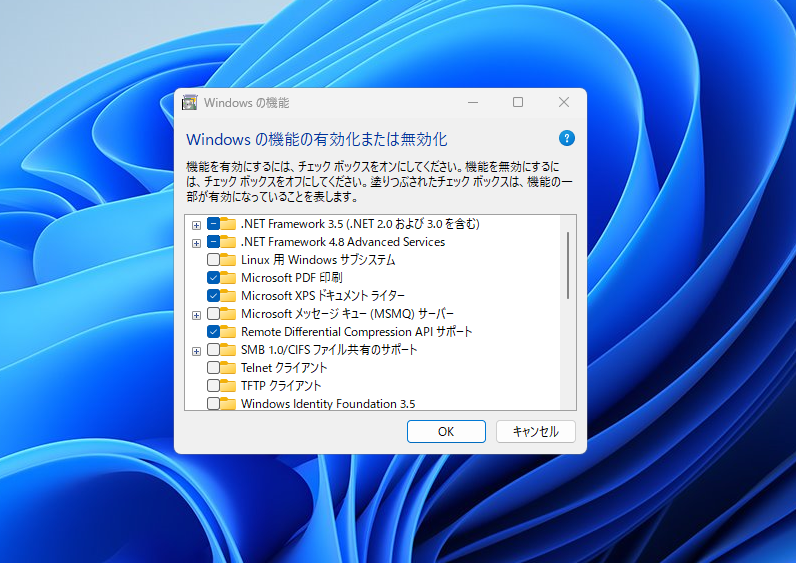Viewport: 796px width, 563px height.
Task: Toggle the .NET Framework 4.8 Advanced Services checkbox
Action: click(x=213, y=242)
